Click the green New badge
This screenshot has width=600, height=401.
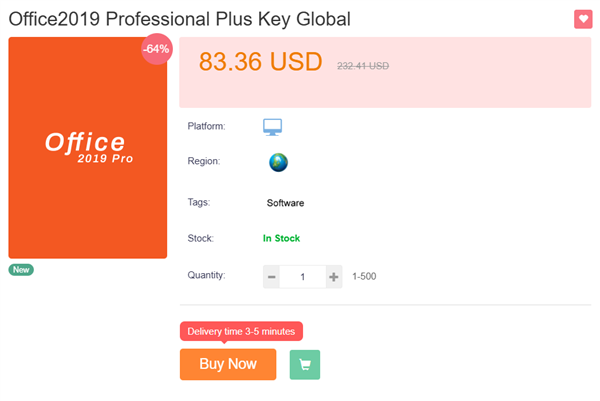tap(21, 270)
